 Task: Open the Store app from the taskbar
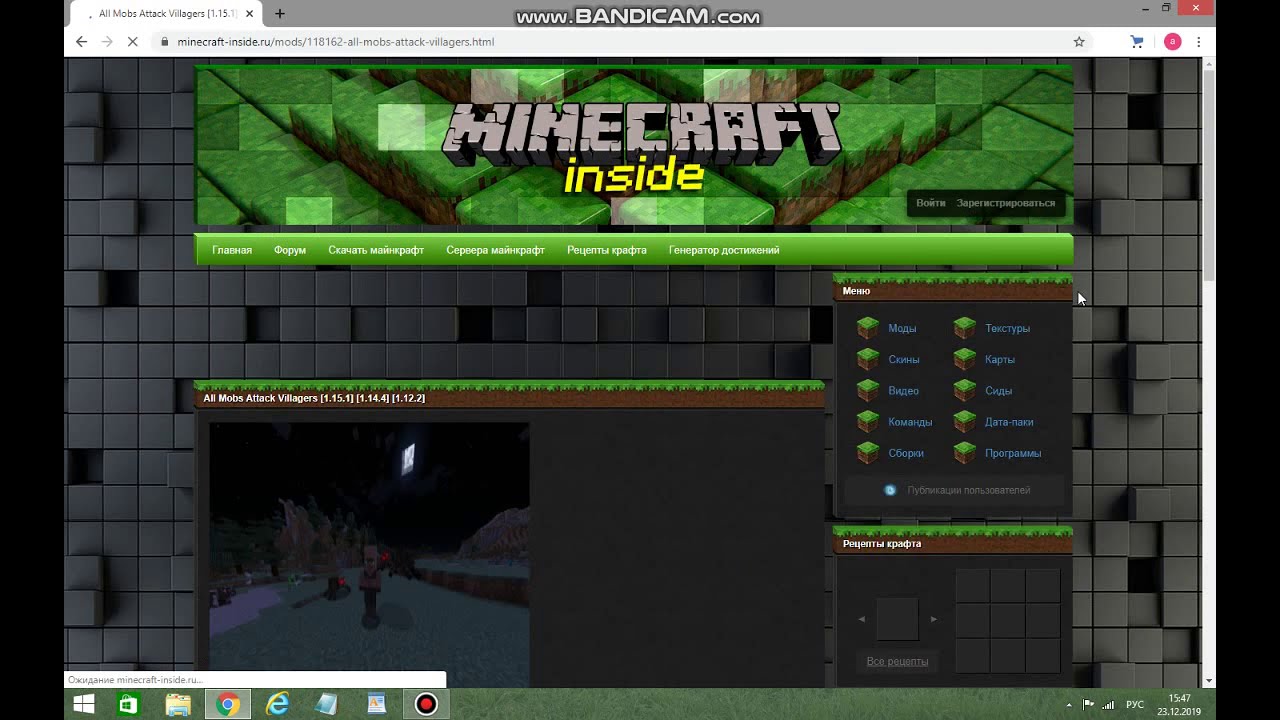(x=129, y=704)
